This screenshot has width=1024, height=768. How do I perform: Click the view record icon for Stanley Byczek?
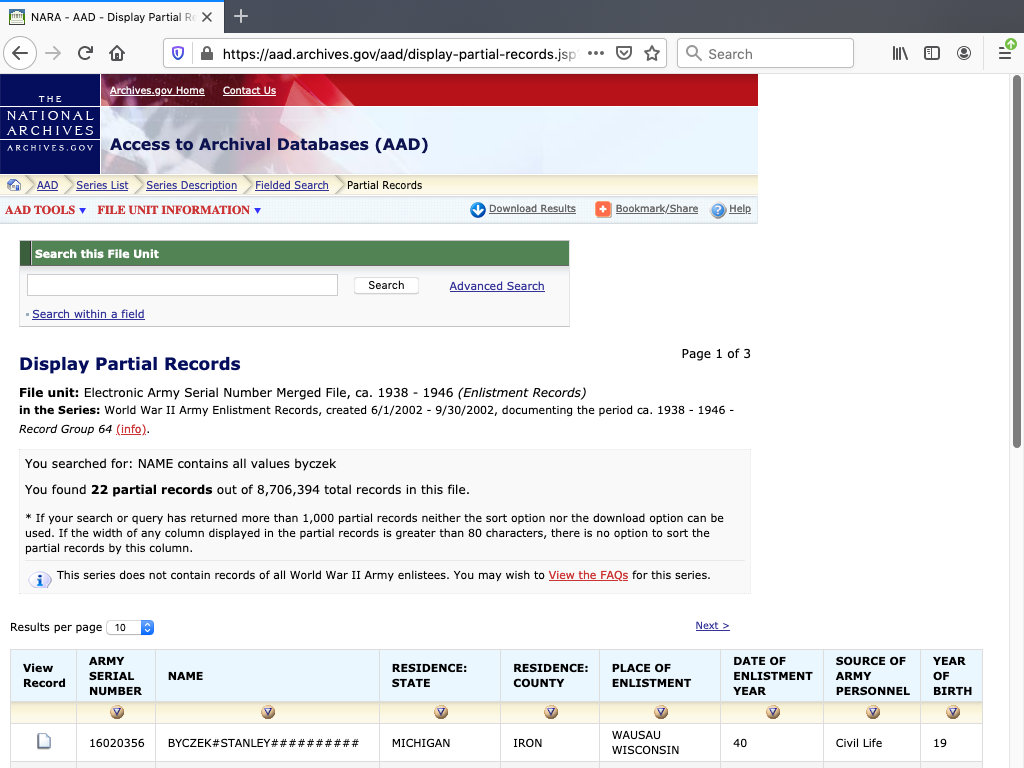[44, 742]
